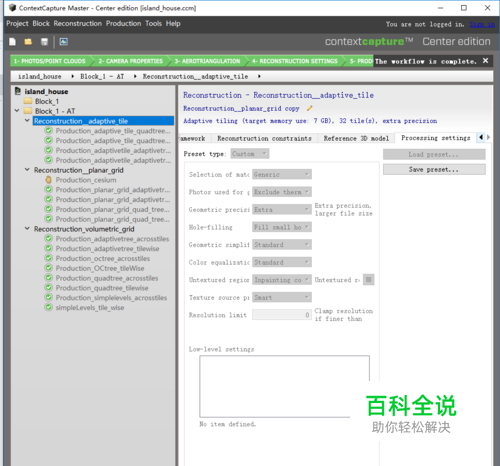Select Production_OCtree_tileWise in the tree
Screen dimensions: 500x466
tap(100, 268)
